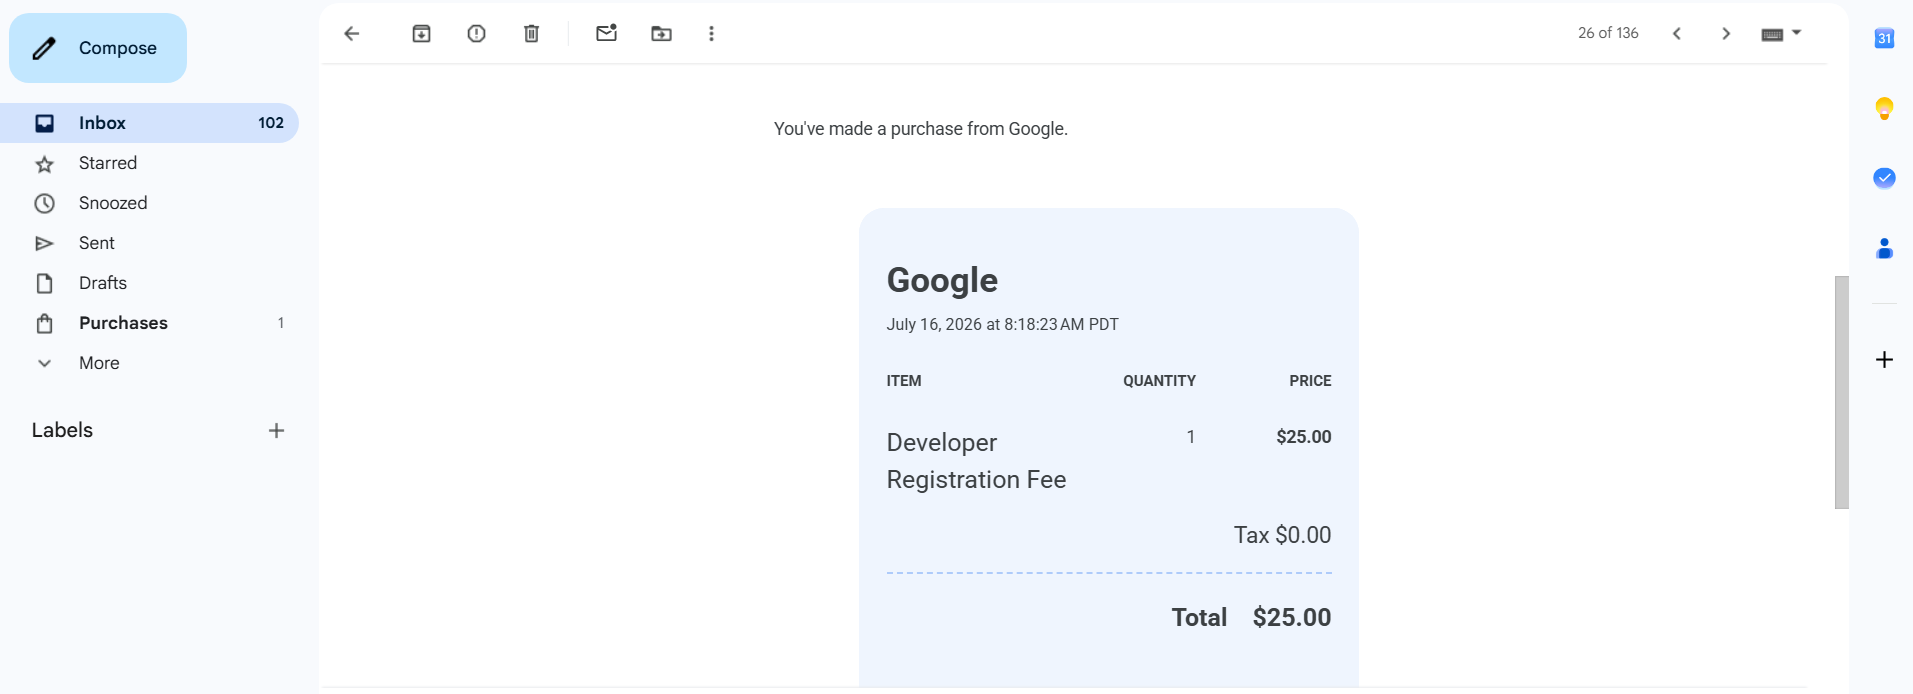Open the Snoozed folder

coord(149,203)
